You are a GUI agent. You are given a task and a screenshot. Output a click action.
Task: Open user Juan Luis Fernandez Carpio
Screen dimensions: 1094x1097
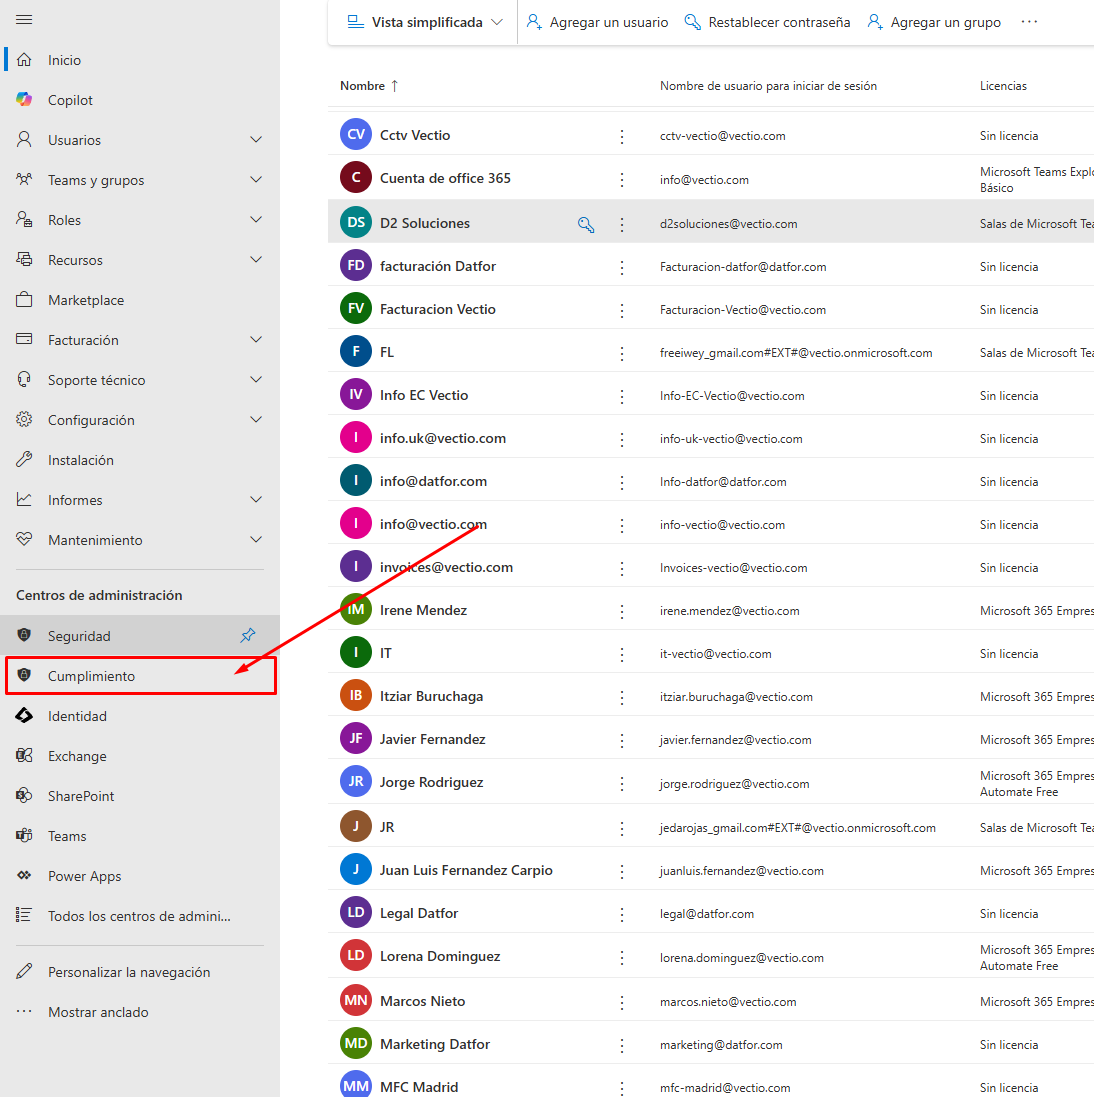[x=466, y=870]
